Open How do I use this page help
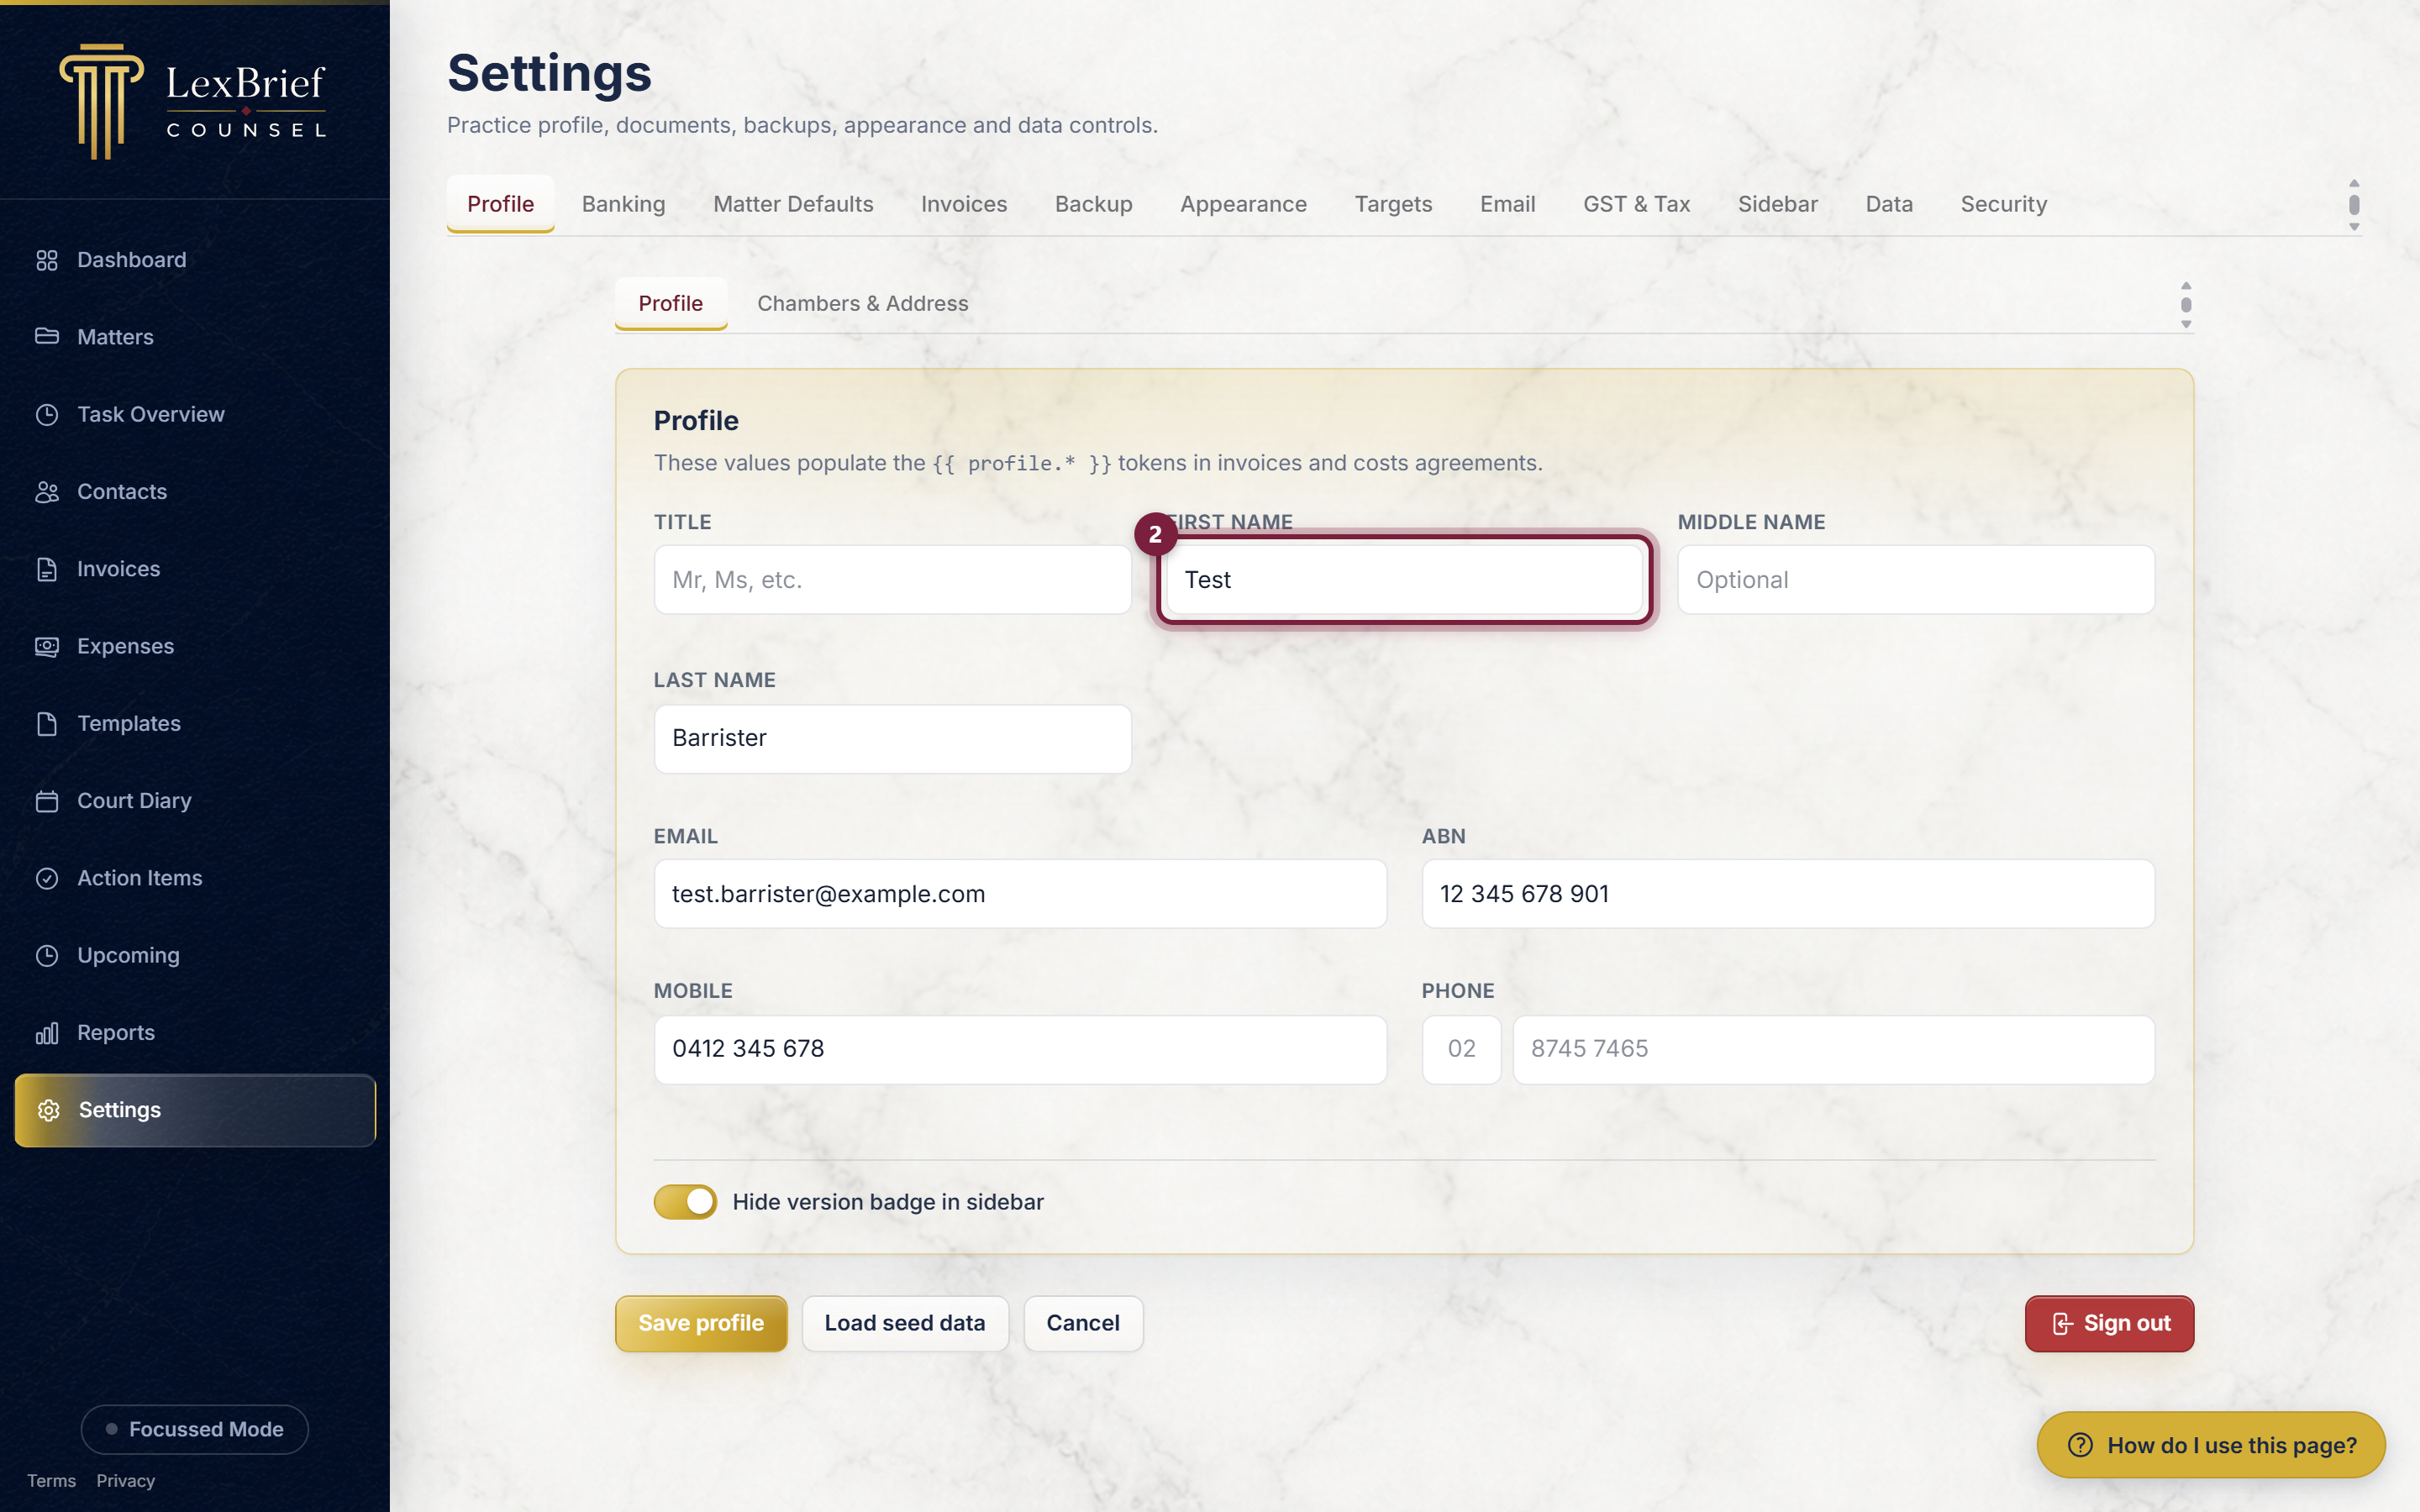The image size is (2420, 1512). coord(2211,1445)
